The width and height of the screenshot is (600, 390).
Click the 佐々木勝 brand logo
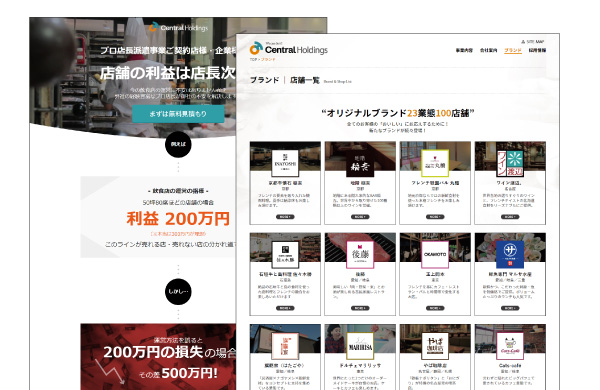click(x=285, y=255)
